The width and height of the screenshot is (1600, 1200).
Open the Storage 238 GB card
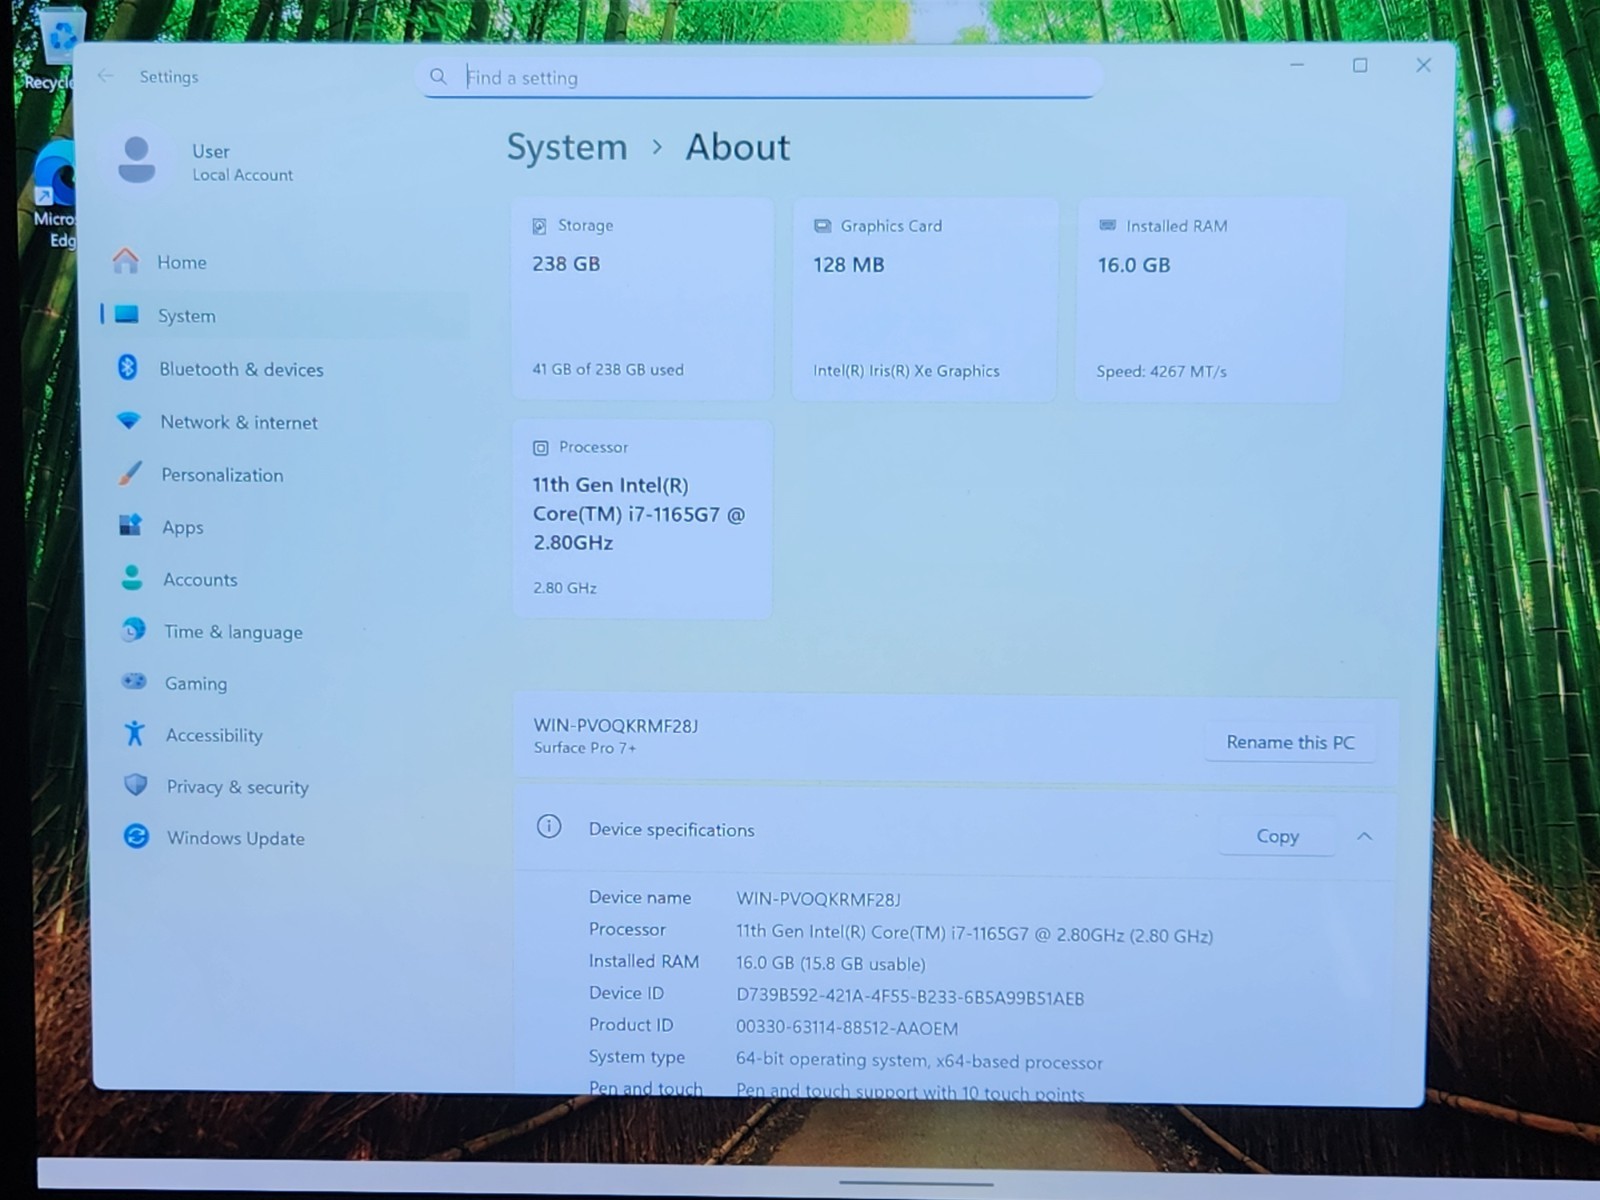pyautogui.click(x=643, y=299)
